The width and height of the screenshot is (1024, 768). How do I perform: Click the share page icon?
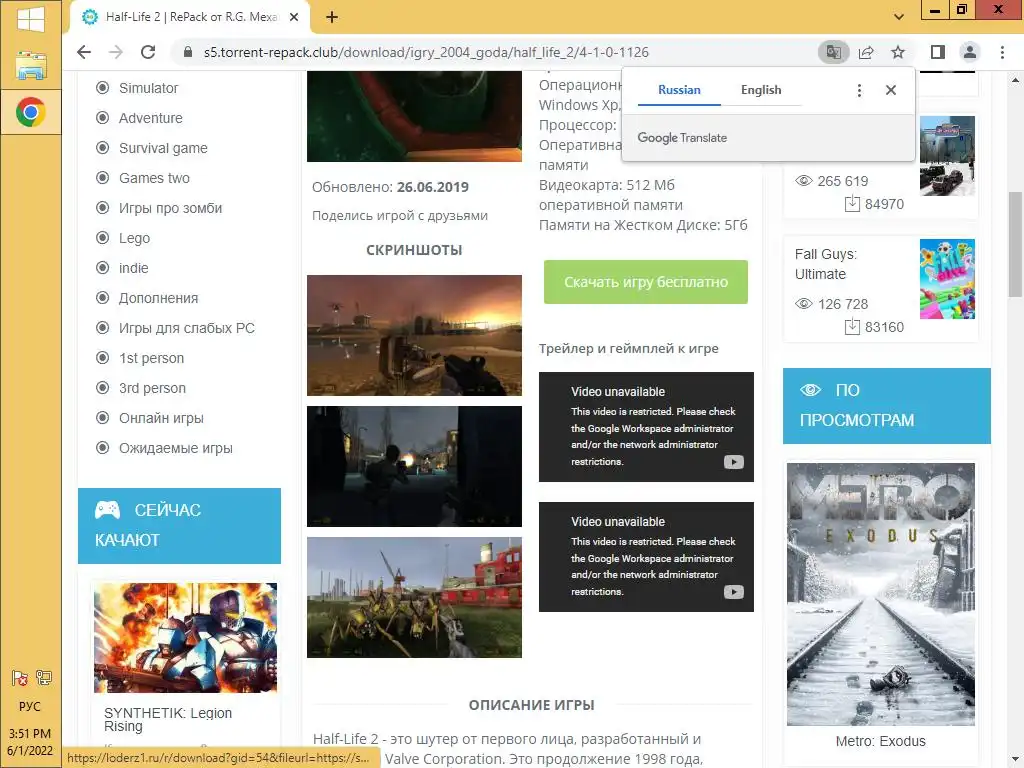pos(866,52)
